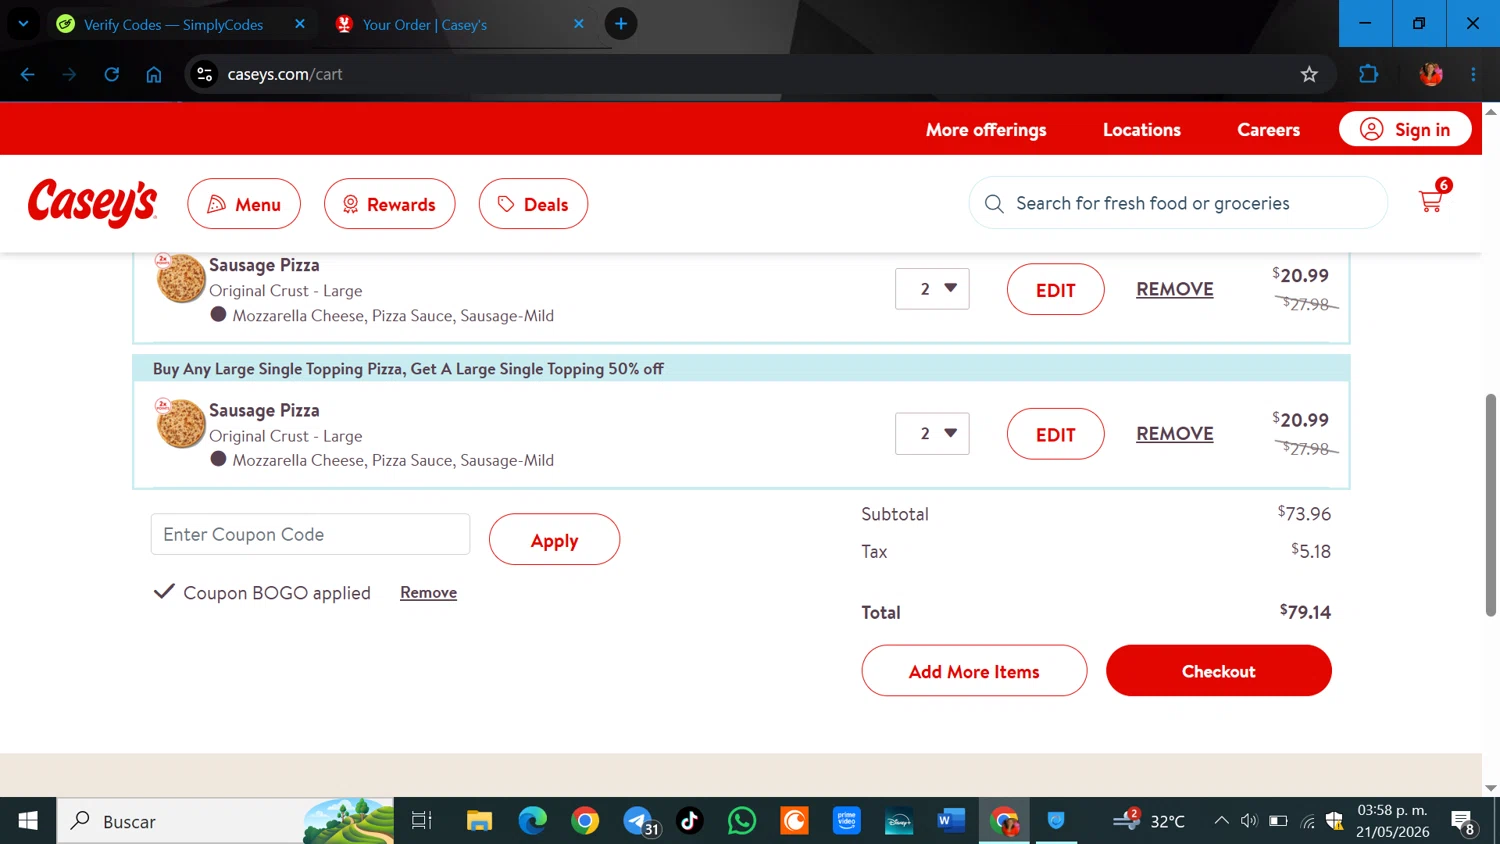Image resolution: width=1500 pixels, height=844 pixels.
Task: Open Prime Video from the taskbar
Action: (847, 821)
